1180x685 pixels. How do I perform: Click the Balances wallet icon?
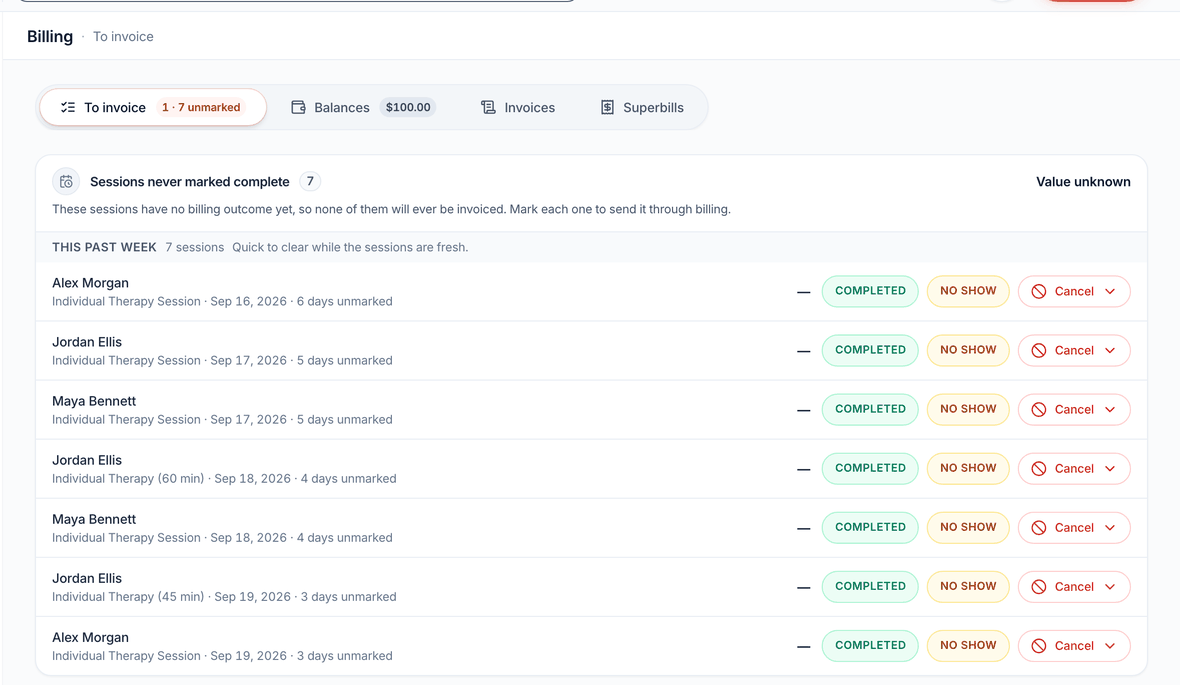click(x=298, y=108)
